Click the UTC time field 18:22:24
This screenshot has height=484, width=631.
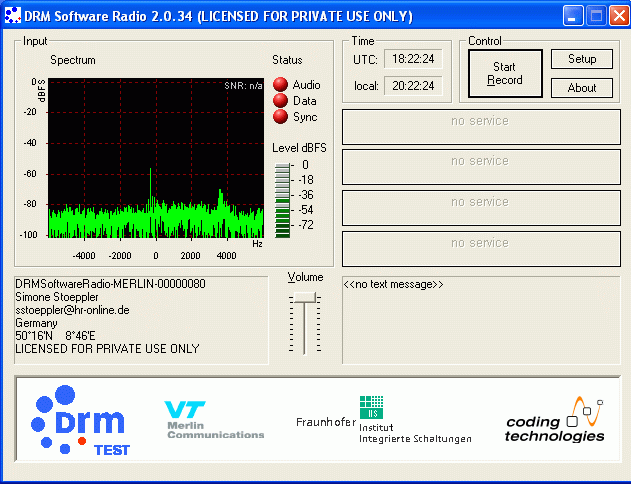point(413,59)
